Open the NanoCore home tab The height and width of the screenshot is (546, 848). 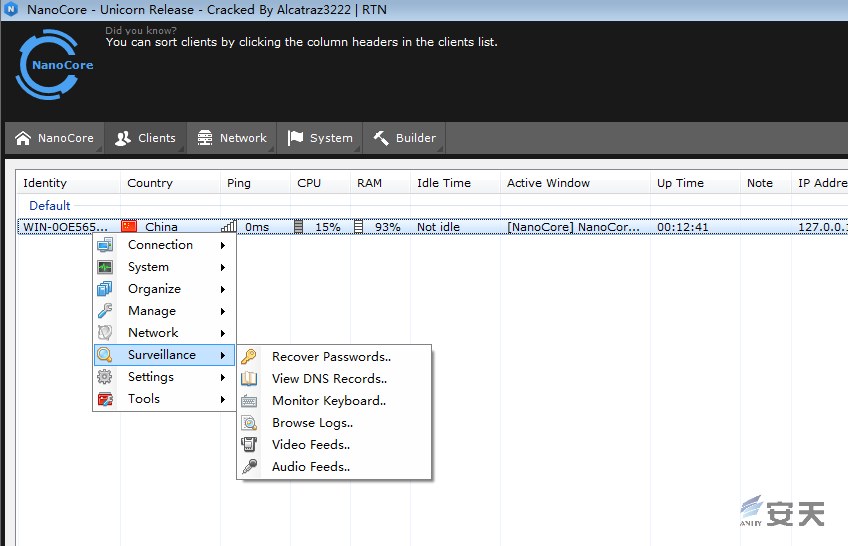click(x=54, y=138)
